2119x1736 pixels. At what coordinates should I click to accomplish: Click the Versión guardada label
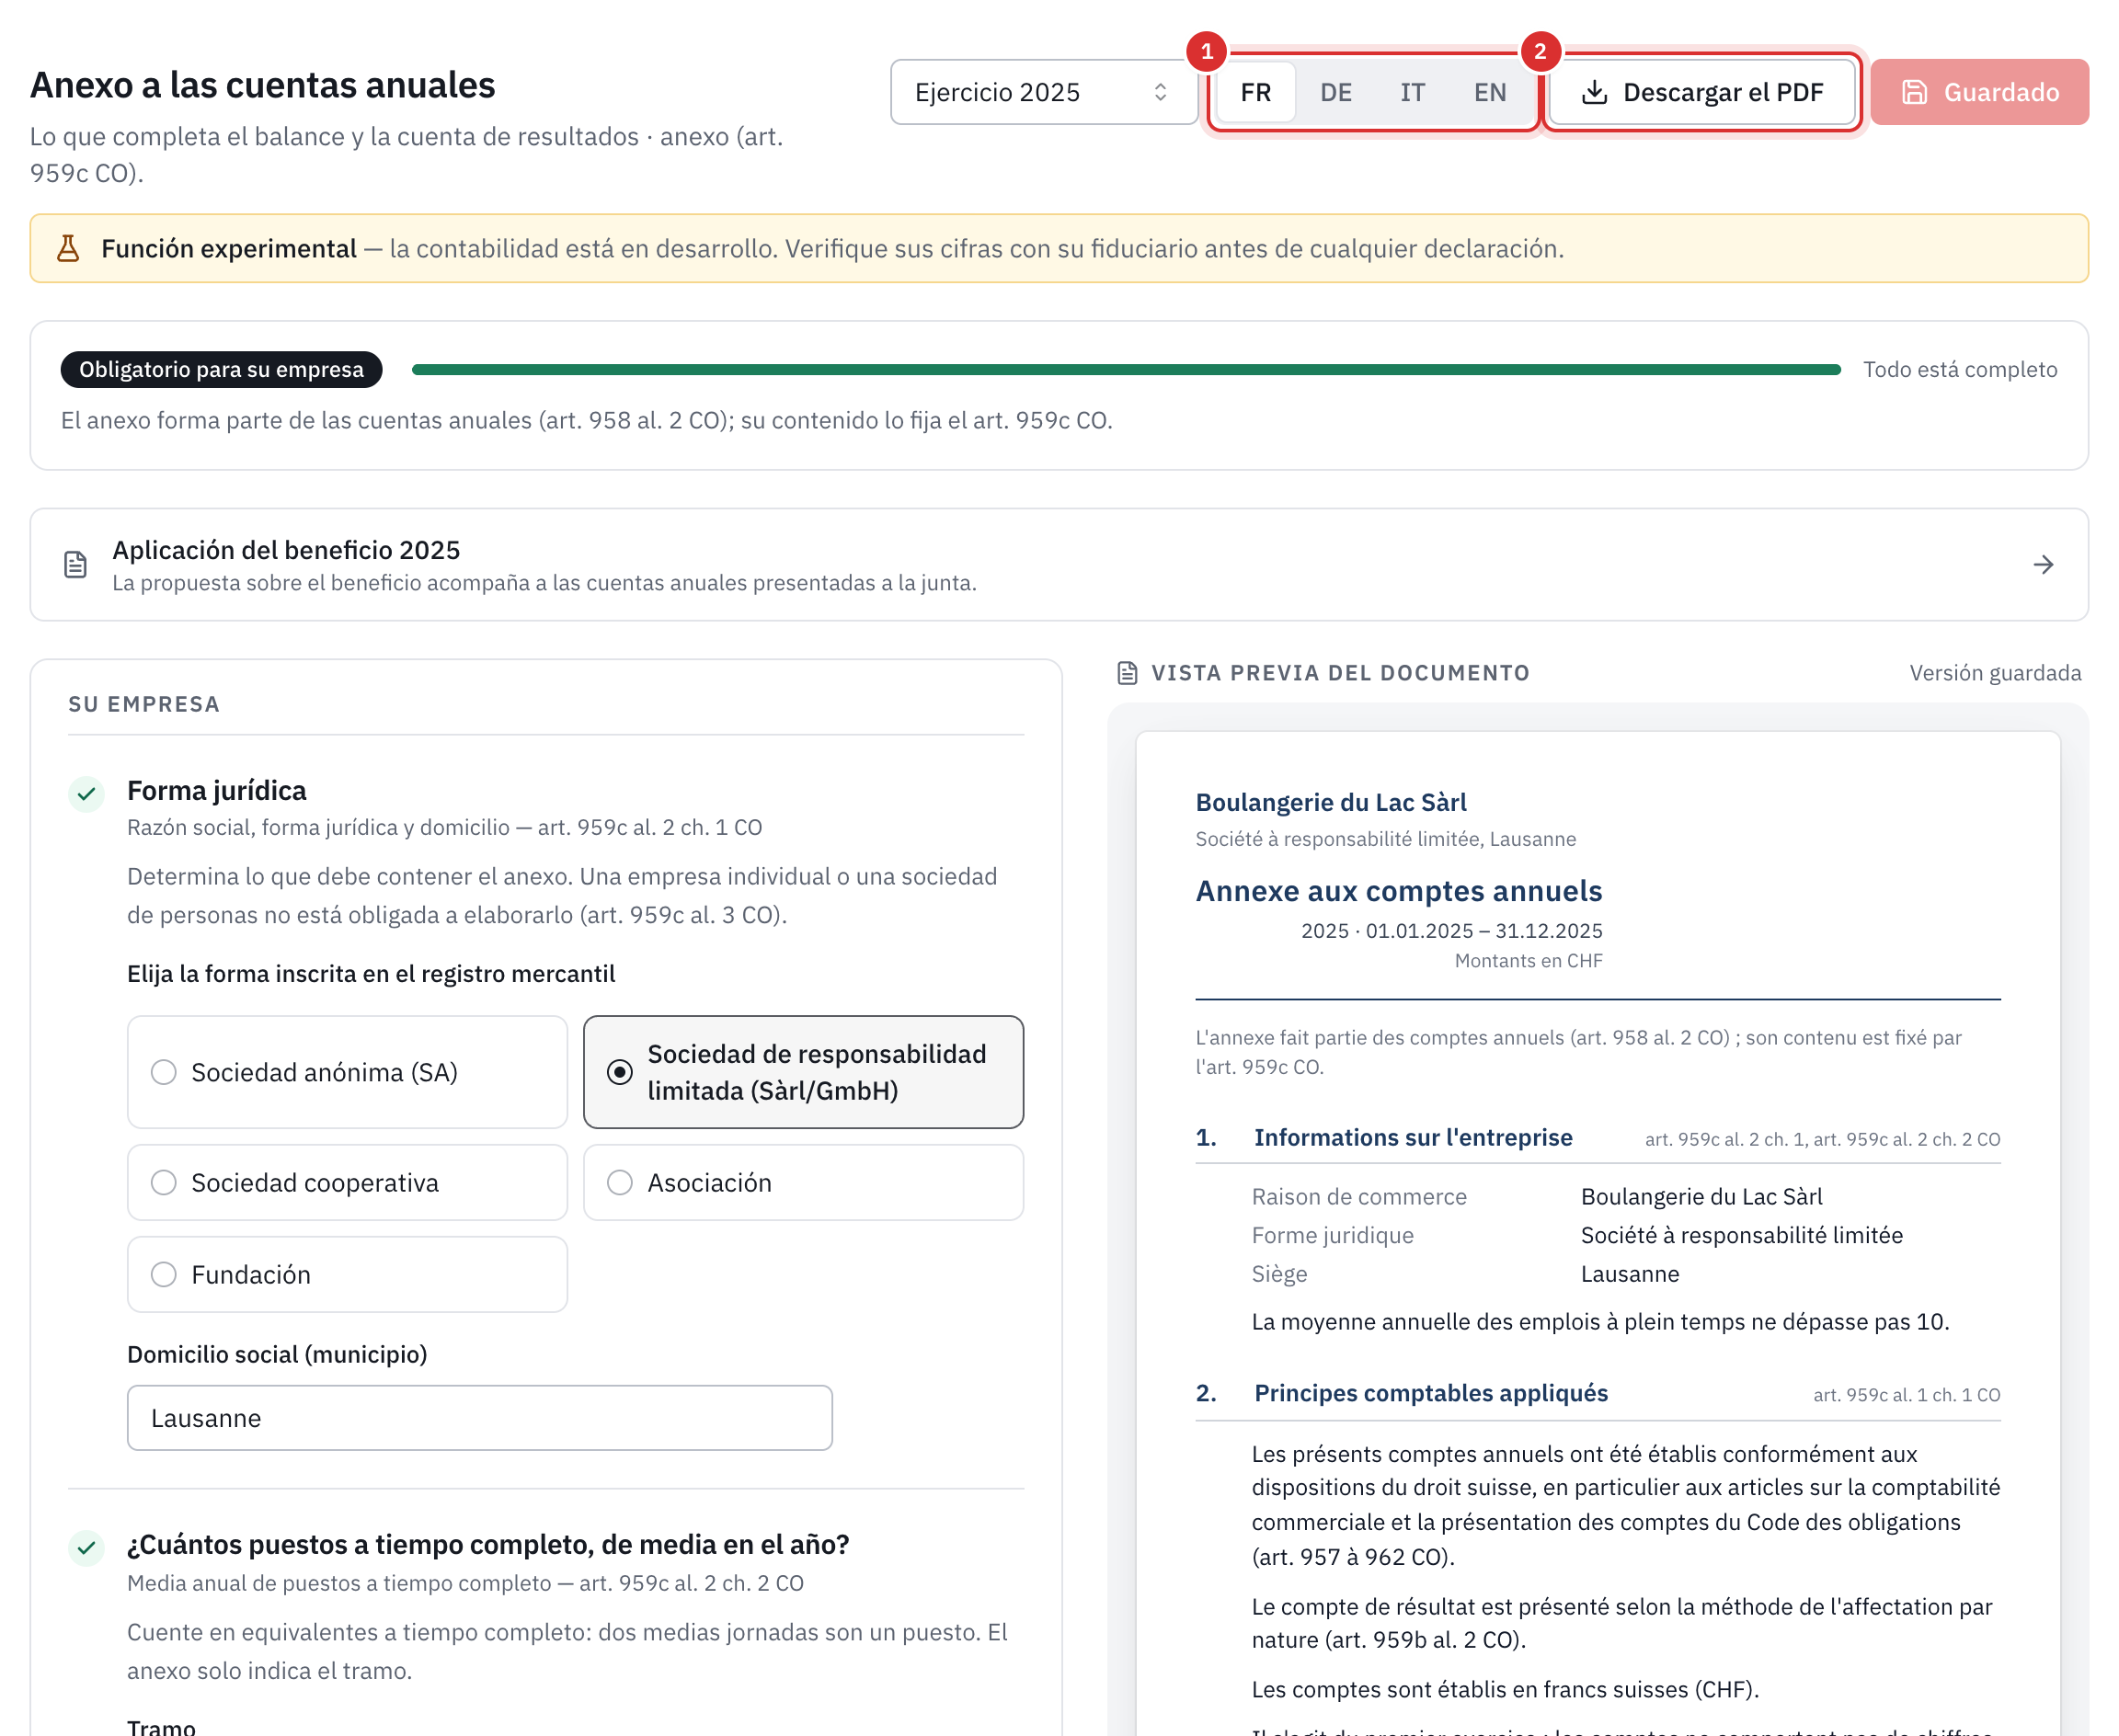(x=1995, y=673)
